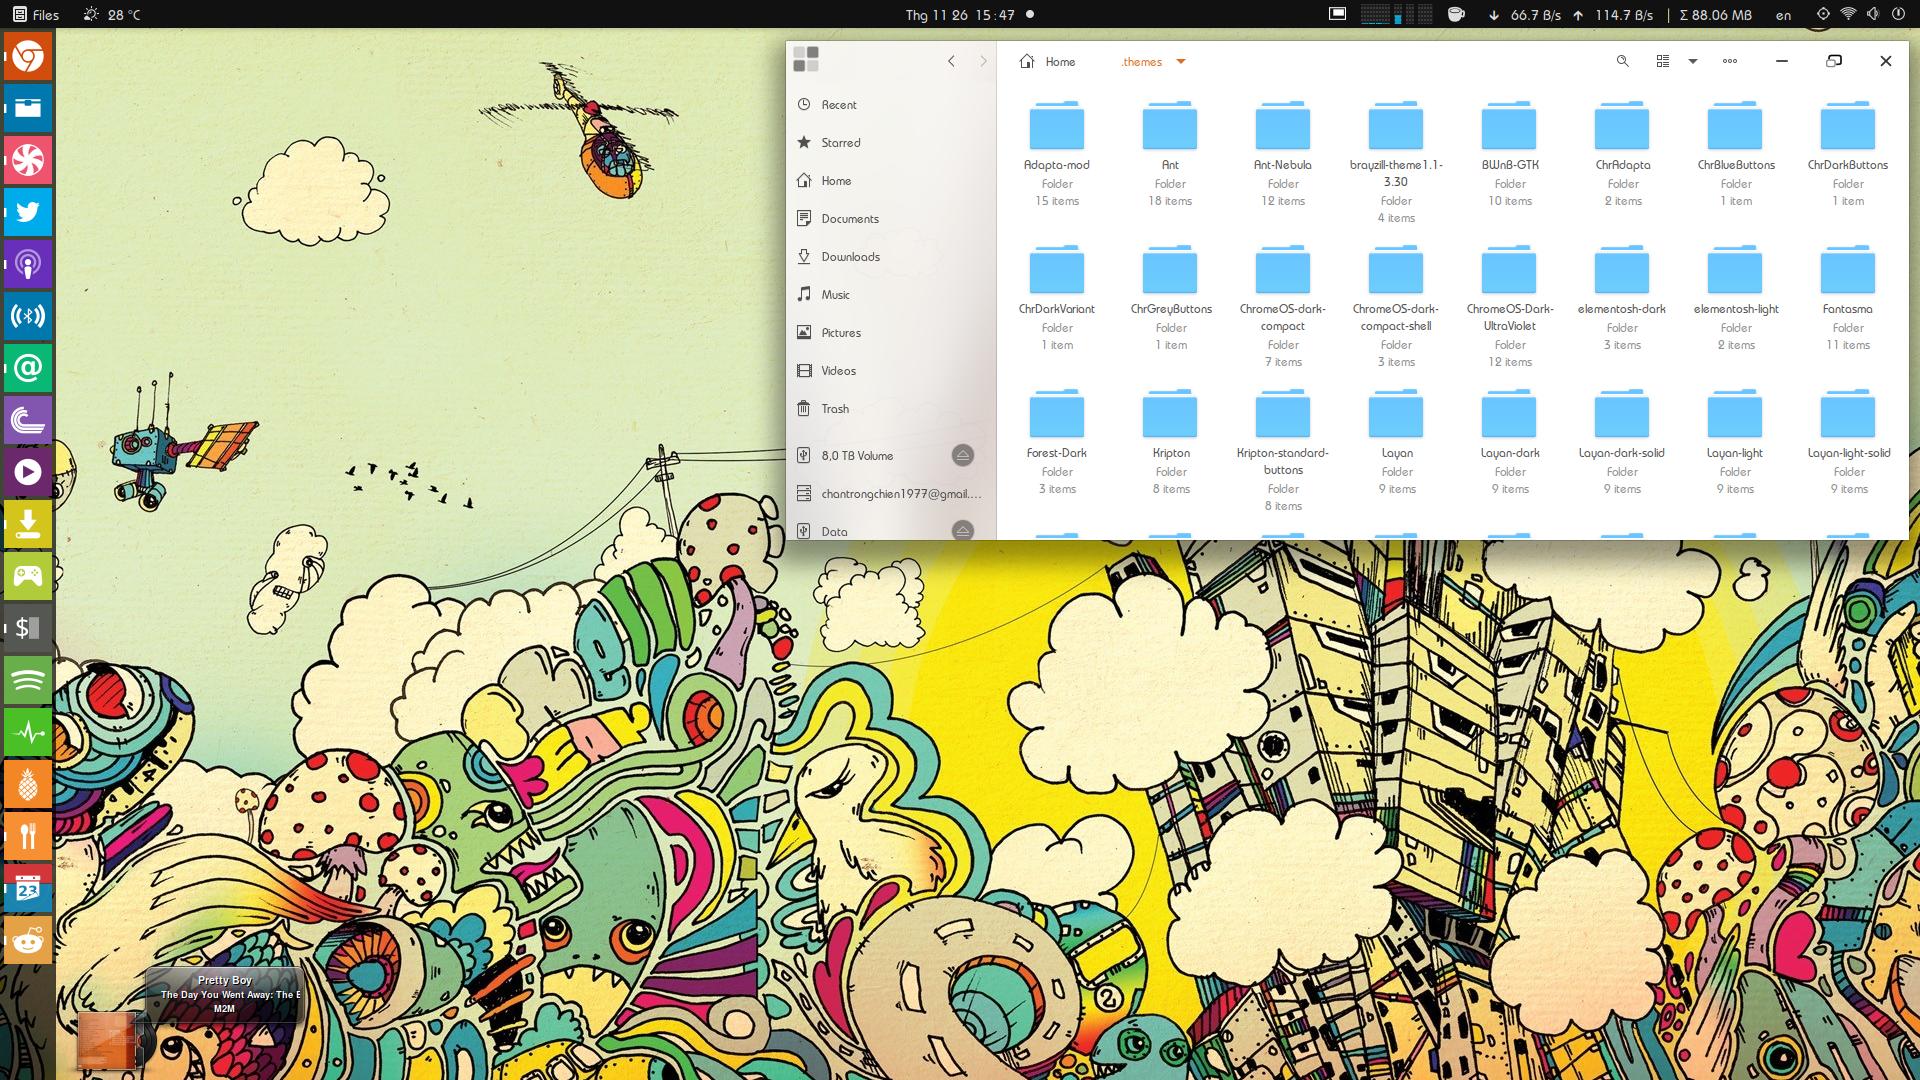Launch Reddit from the dock
The image size is (1920, 1080).
(x=28, y=940)
